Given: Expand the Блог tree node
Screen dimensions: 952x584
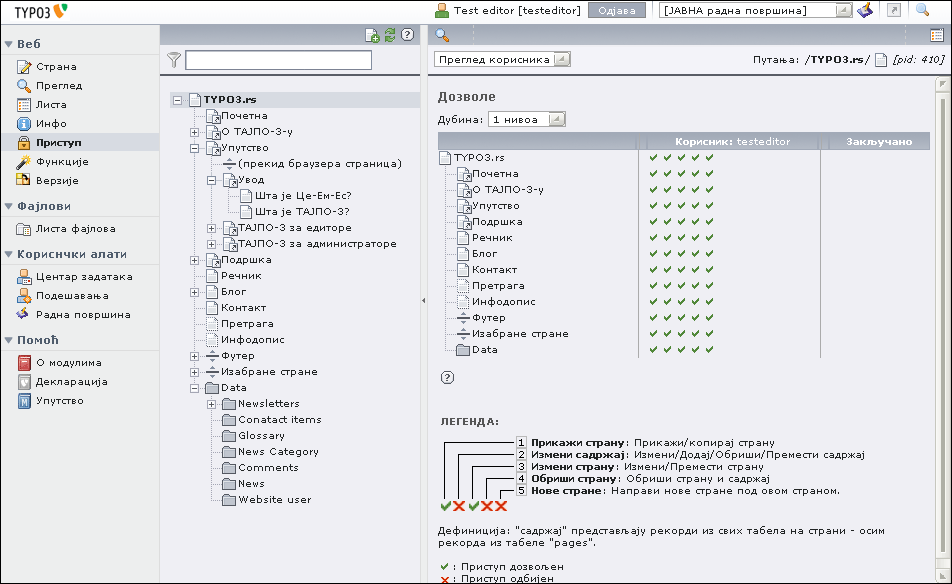Looking at the screenshot, I should click(194, 293).
